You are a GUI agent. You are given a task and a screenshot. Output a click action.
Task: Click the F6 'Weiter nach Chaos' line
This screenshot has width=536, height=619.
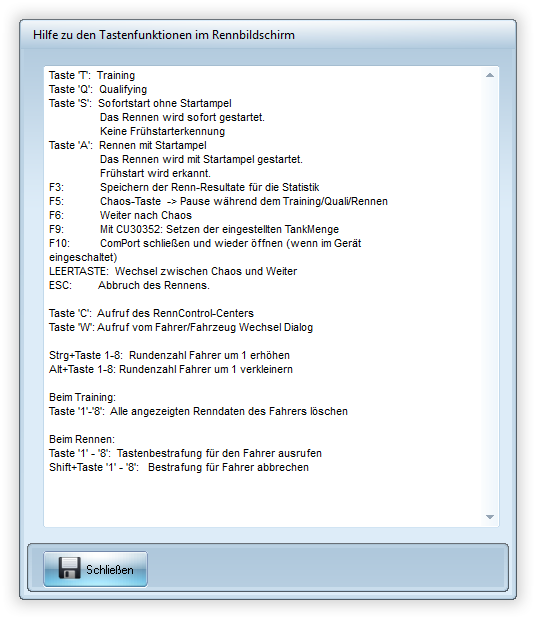(120, 215)
